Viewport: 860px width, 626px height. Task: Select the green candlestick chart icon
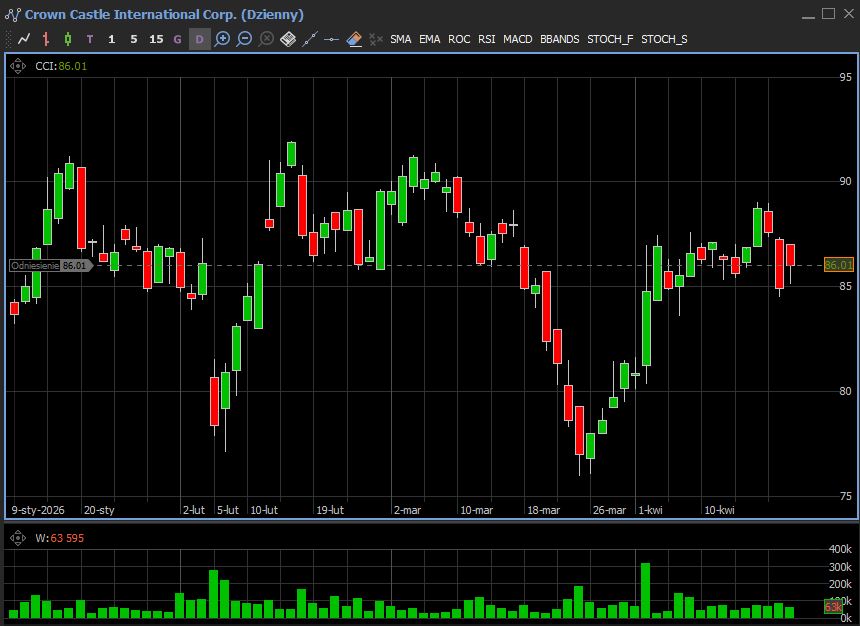tap(67, 39)
